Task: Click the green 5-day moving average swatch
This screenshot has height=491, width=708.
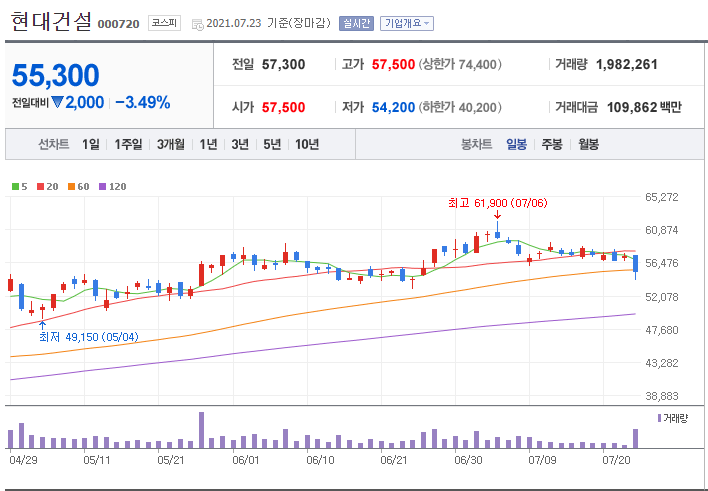Action: [x=15, y=187]
